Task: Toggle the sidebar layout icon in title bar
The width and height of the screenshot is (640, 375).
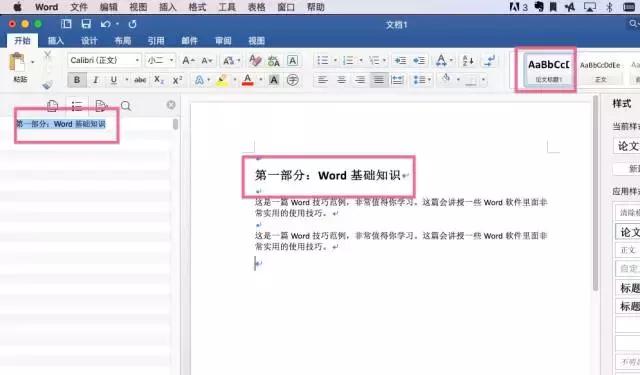Action: tap(66, 24)
